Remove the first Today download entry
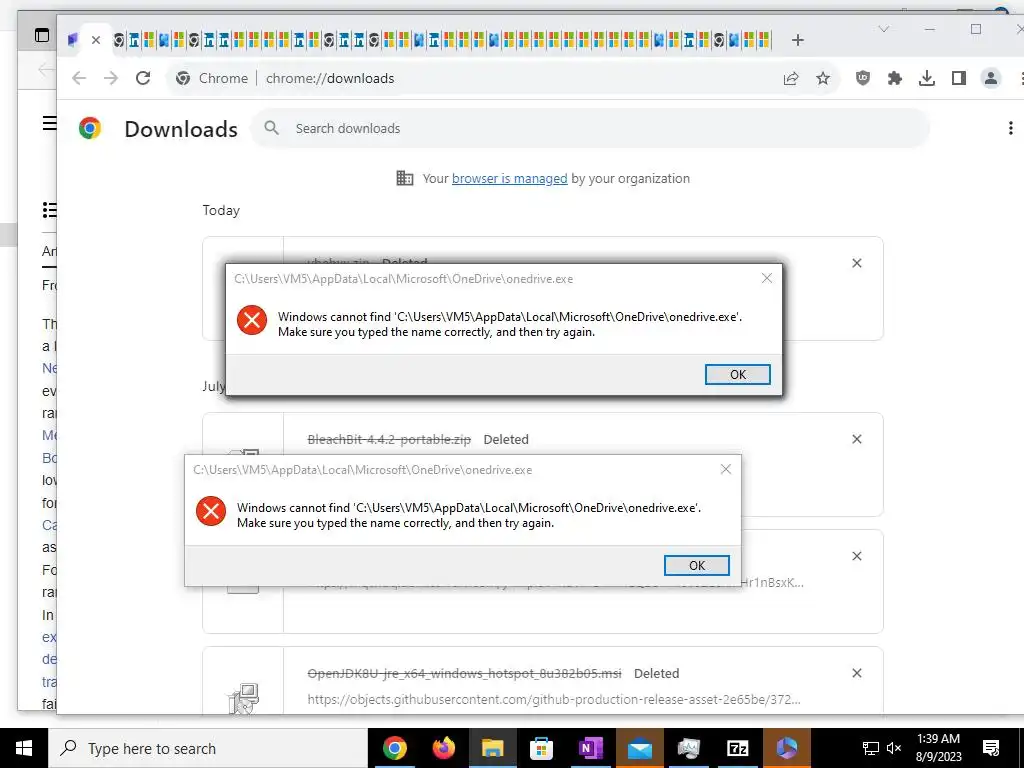1024x768 pixels. pyautogui.click(x=857, y=263)
